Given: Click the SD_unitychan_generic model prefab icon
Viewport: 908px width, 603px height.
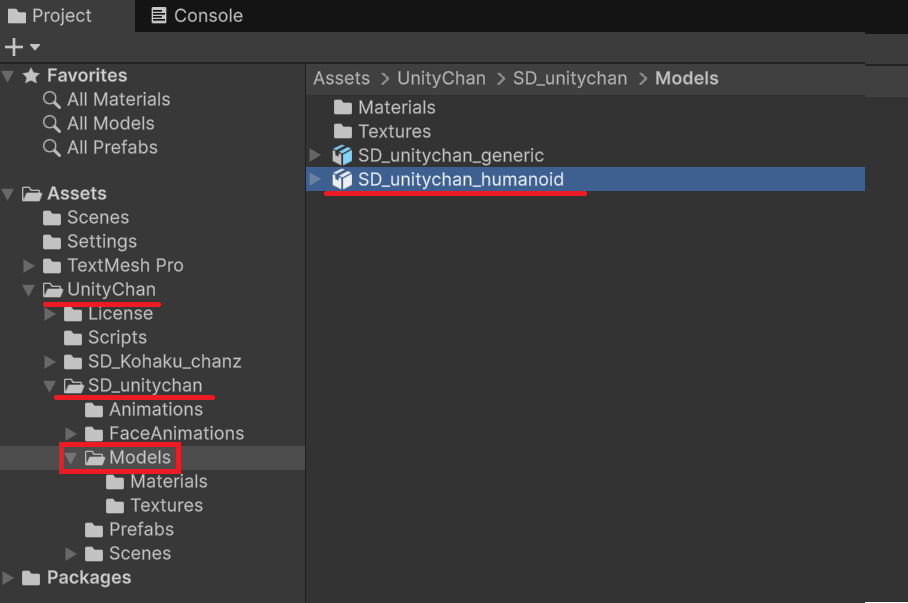Looking at the screenshot, I should 342,156.
